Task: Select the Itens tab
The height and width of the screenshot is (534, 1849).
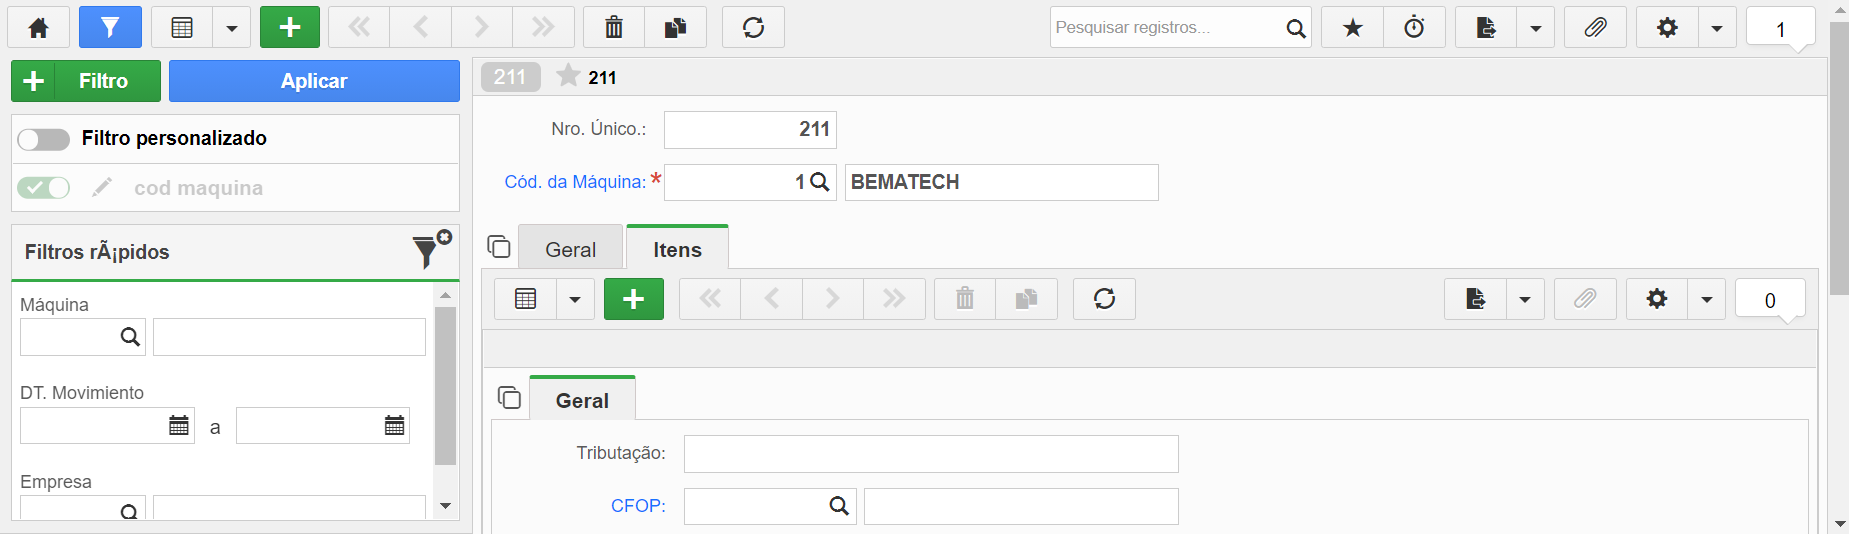Action: click(x=677, y=249)
